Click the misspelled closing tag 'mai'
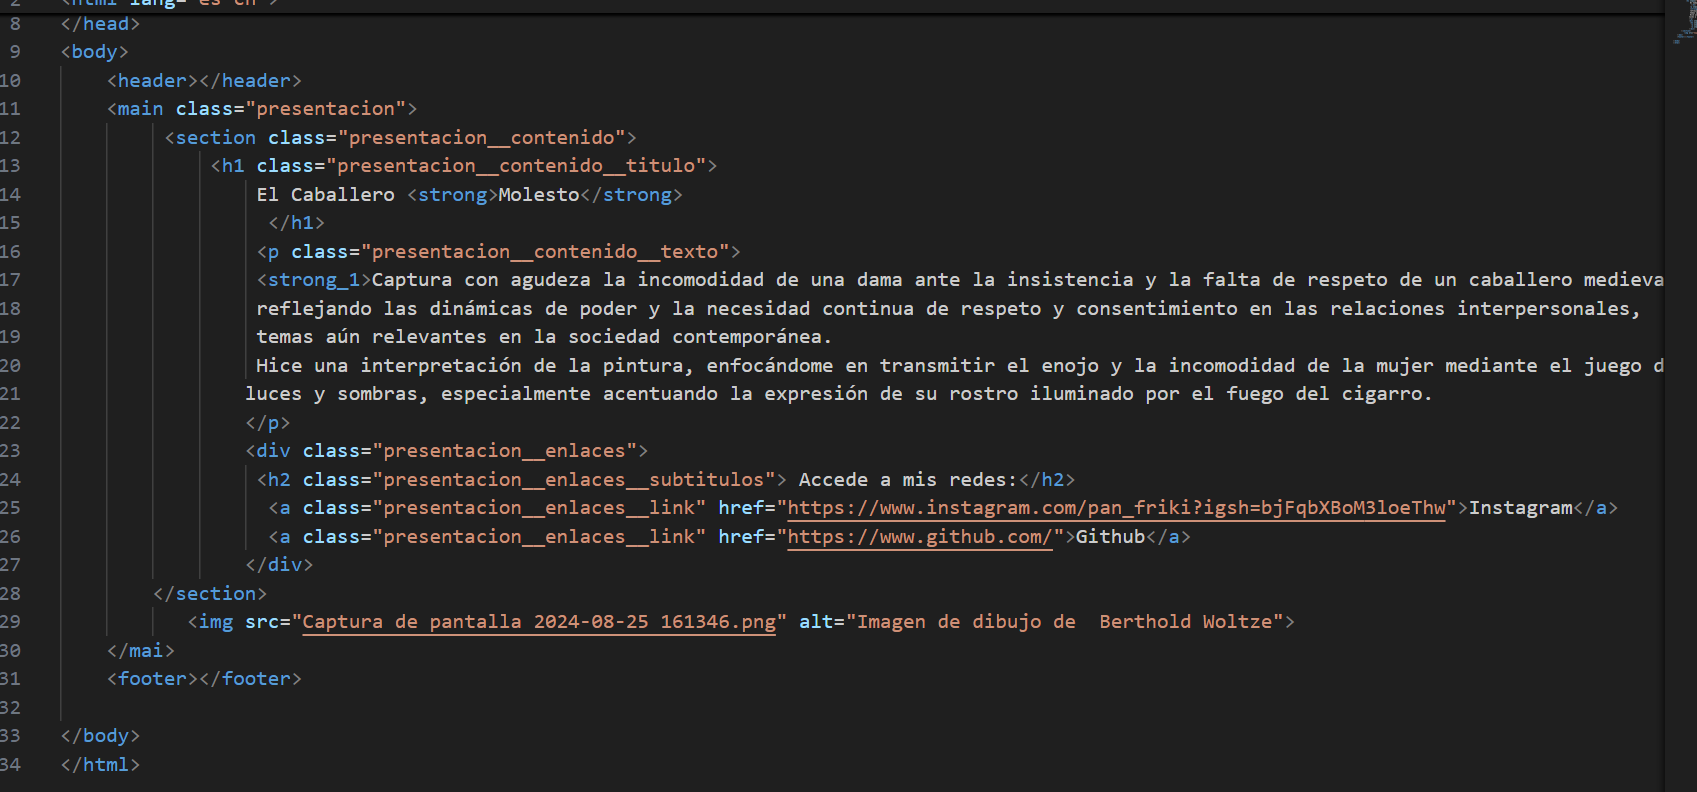 click(146, 651)
